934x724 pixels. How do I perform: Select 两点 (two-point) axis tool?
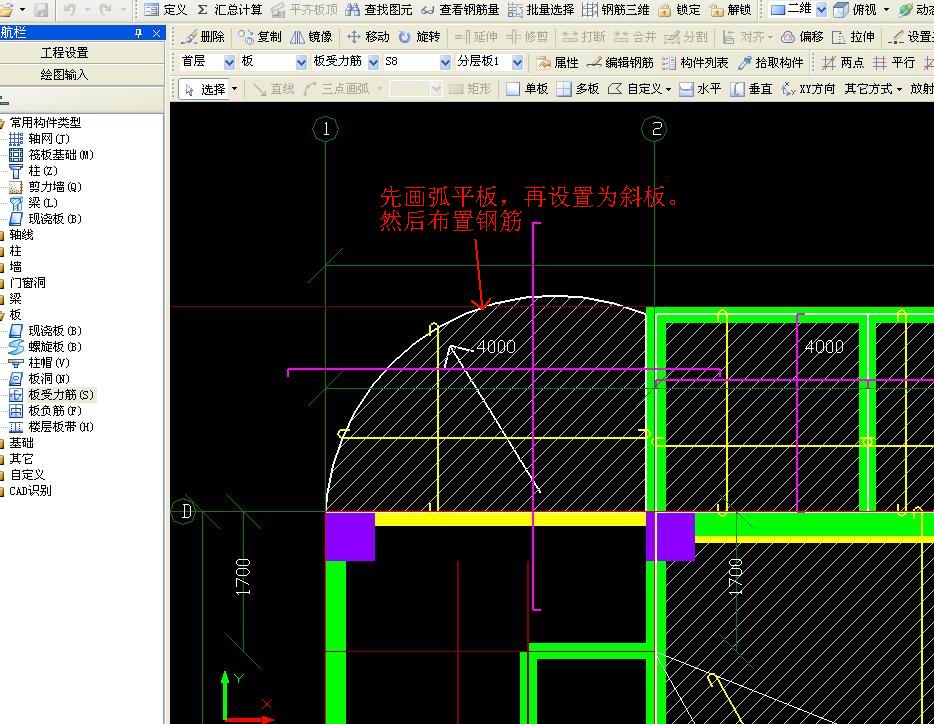coord(843,63)
